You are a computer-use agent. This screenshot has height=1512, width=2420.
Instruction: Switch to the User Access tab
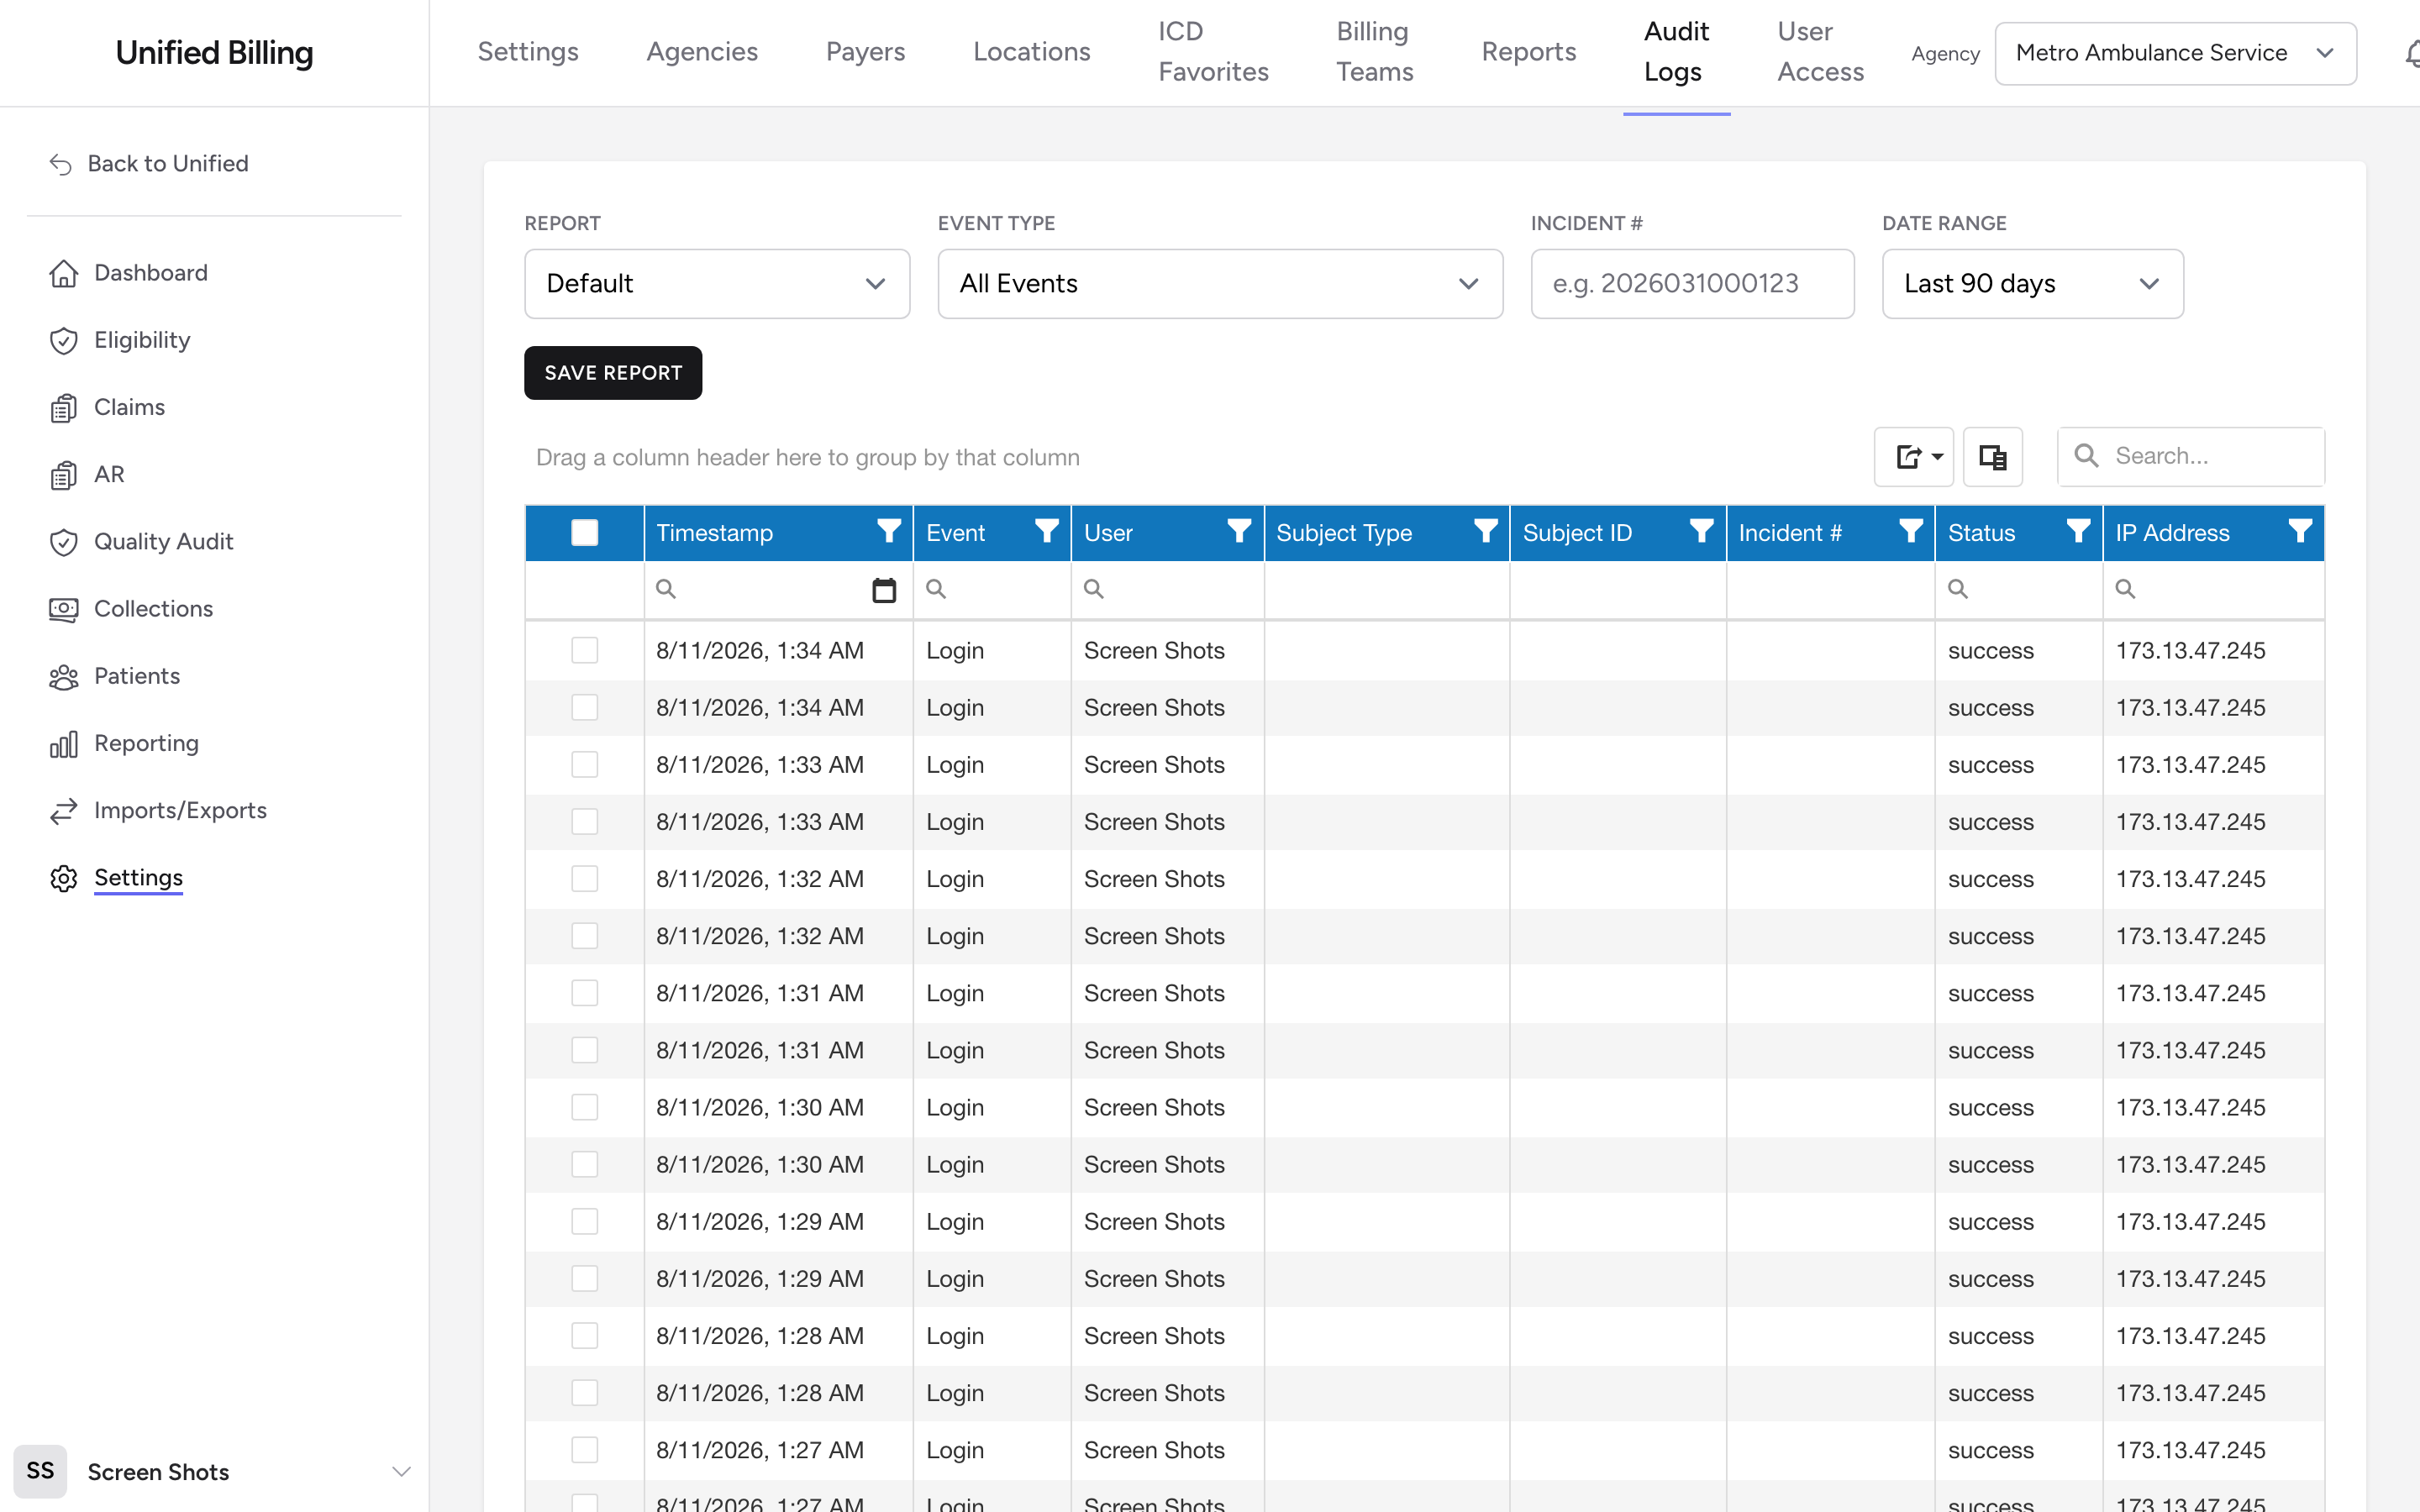tap(1820, 52)
